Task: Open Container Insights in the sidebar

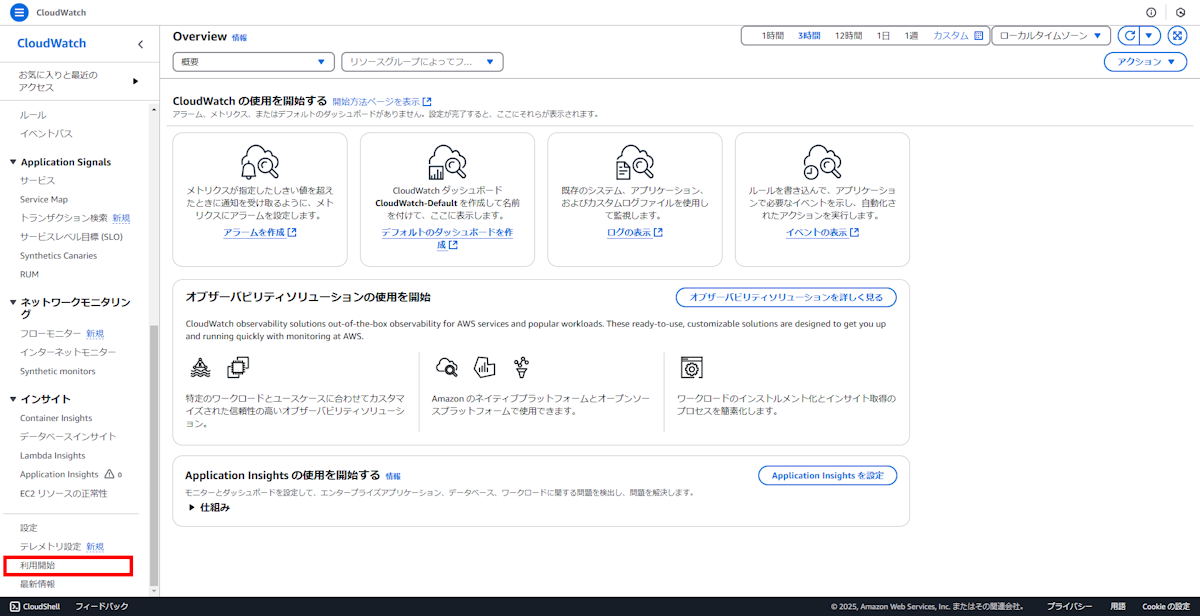Action: coord(56,418)
